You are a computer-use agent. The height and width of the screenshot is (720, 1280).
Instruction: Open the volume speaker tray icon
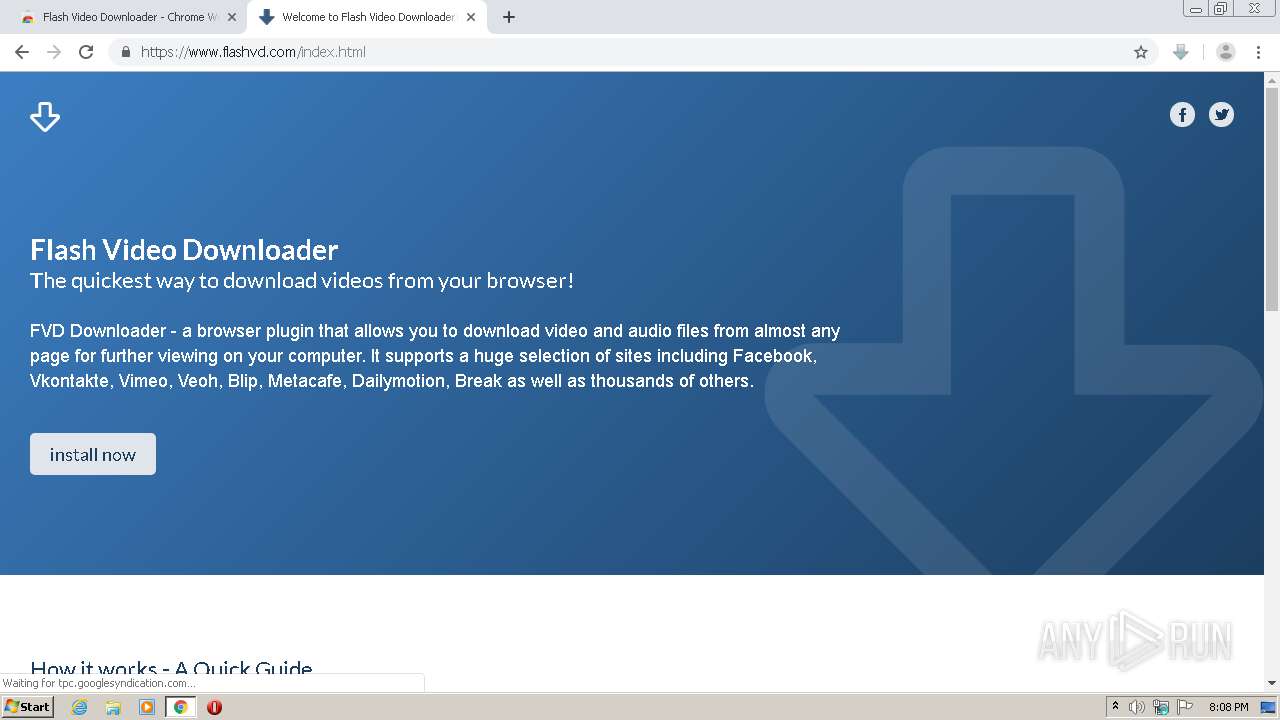(1137, 707)
